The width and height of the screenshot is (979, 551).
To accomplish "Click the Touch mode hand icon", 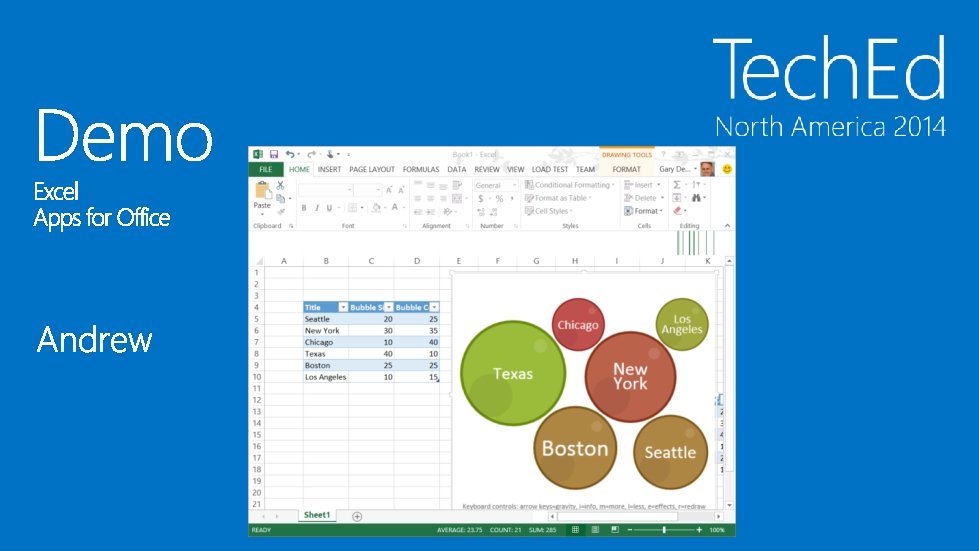I will (330, 154).
